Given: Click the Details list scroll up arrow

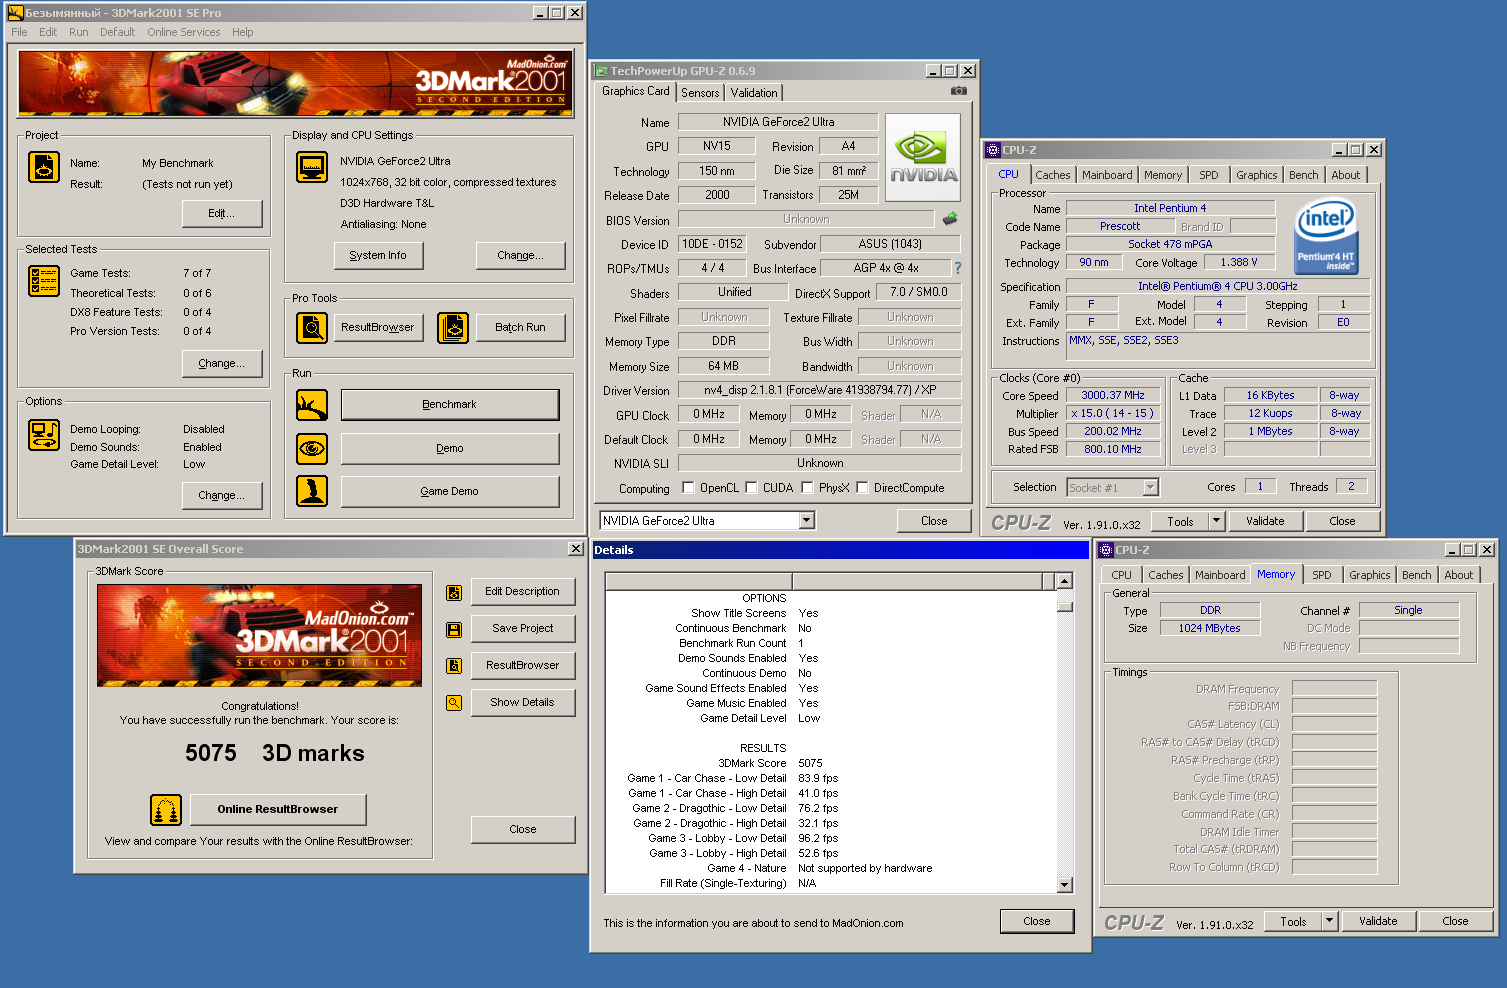Looking at the screenshot, I should 1065,582.
